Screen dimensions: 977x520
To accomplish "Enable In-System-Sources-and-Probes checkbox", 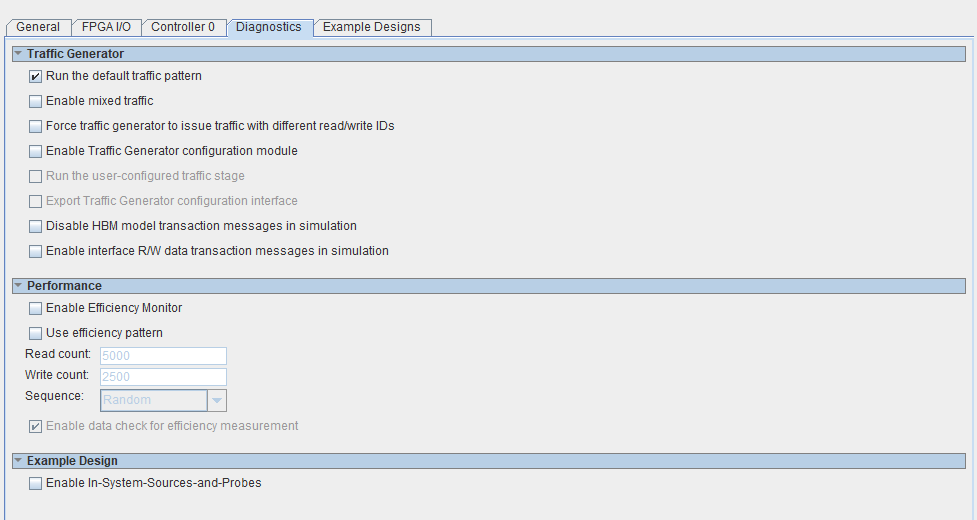I will [36, 483].
